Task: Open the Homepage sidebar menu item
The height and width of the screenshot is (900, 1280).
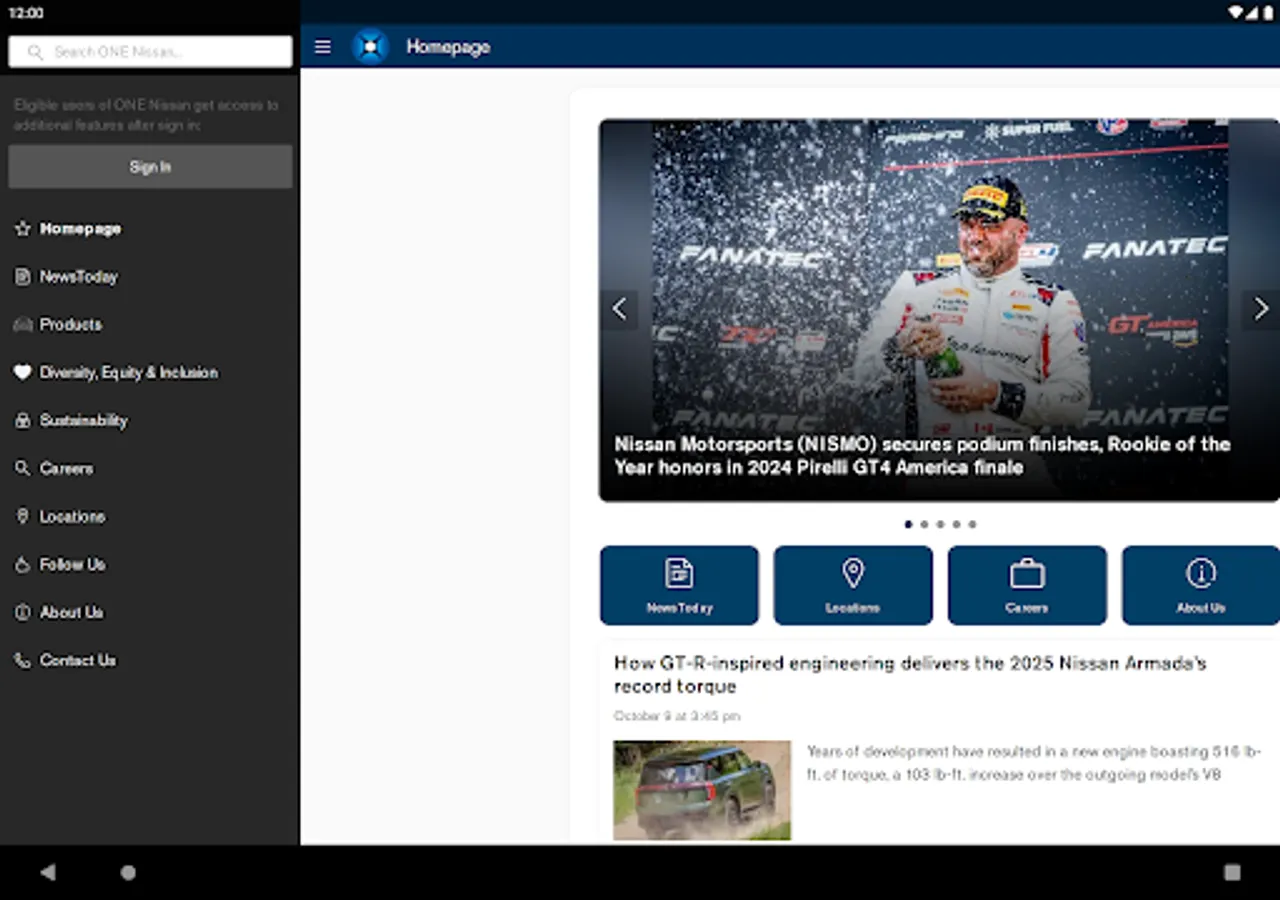Action: pyautogui.click(x=150, y=228)
